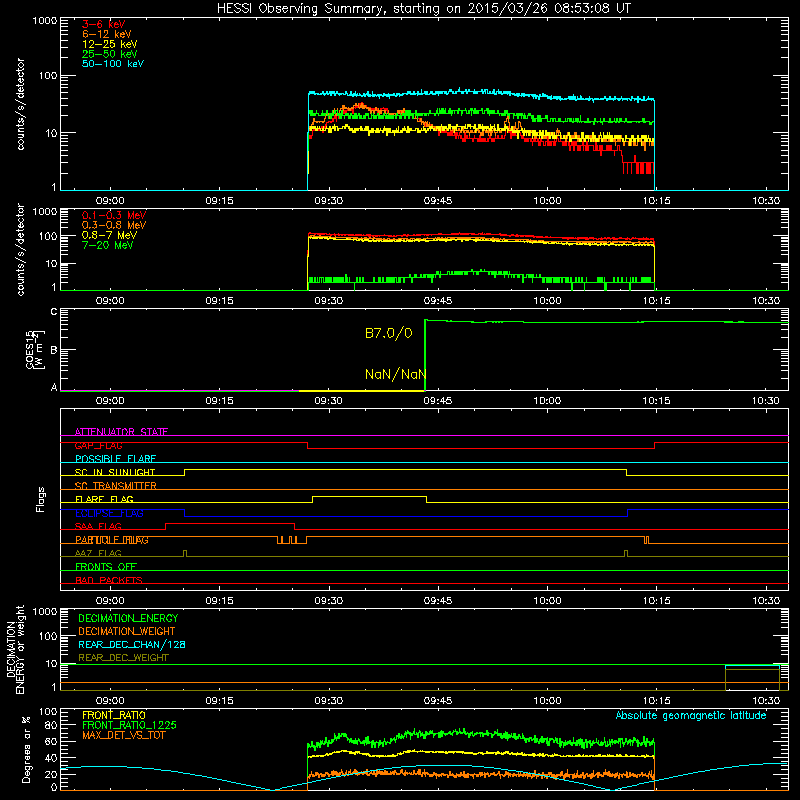
Task: Click the "B7.0/0" flare class annotation
Action: click(x=388, y=333)
